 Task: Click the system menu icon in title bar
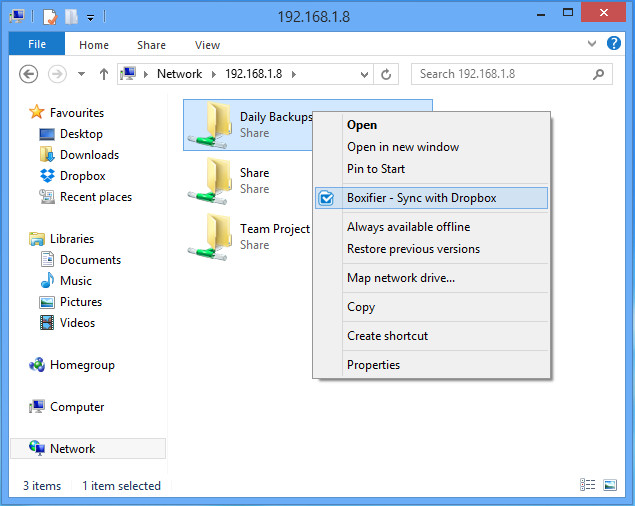click(x=17, y=16)
